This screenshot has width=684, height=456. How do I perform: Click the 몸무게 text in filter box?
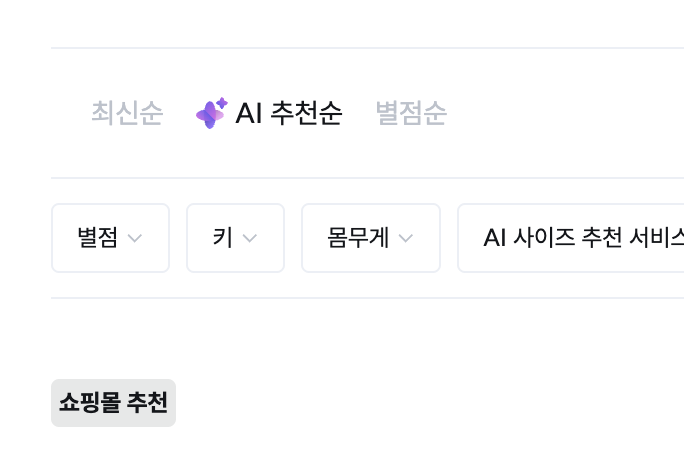pyautogui.click(x=357, y=238)
